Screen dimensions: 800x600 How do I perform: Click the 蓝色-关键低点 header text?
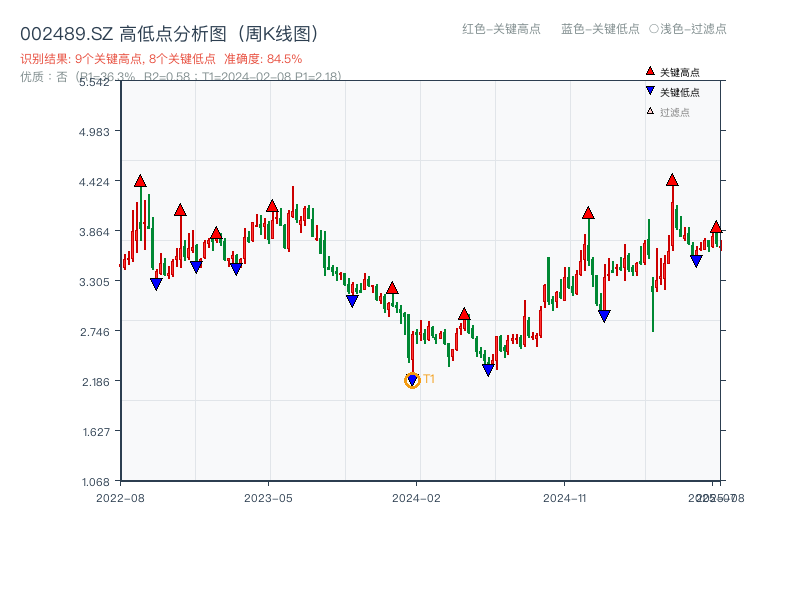click(x=600, y=29)
